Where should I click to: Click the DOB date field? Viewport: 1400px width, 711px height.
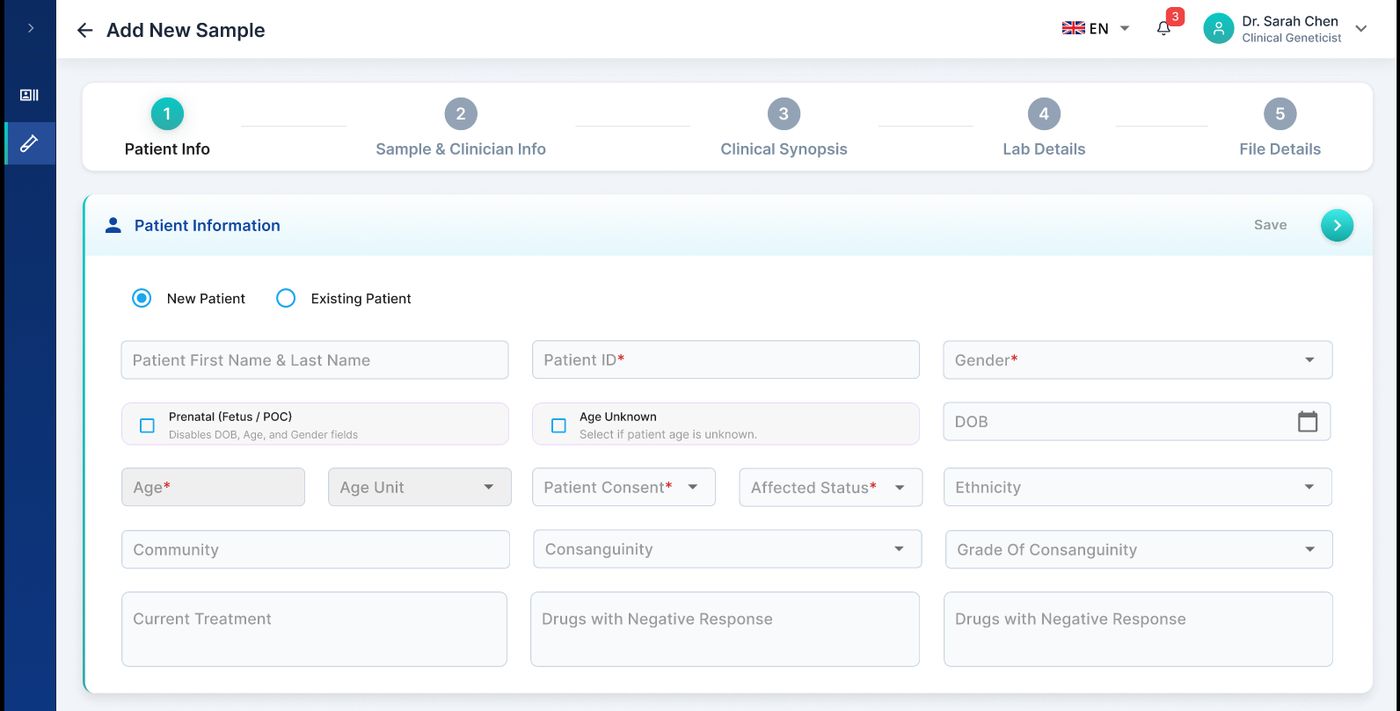(x=1136, y=422)
